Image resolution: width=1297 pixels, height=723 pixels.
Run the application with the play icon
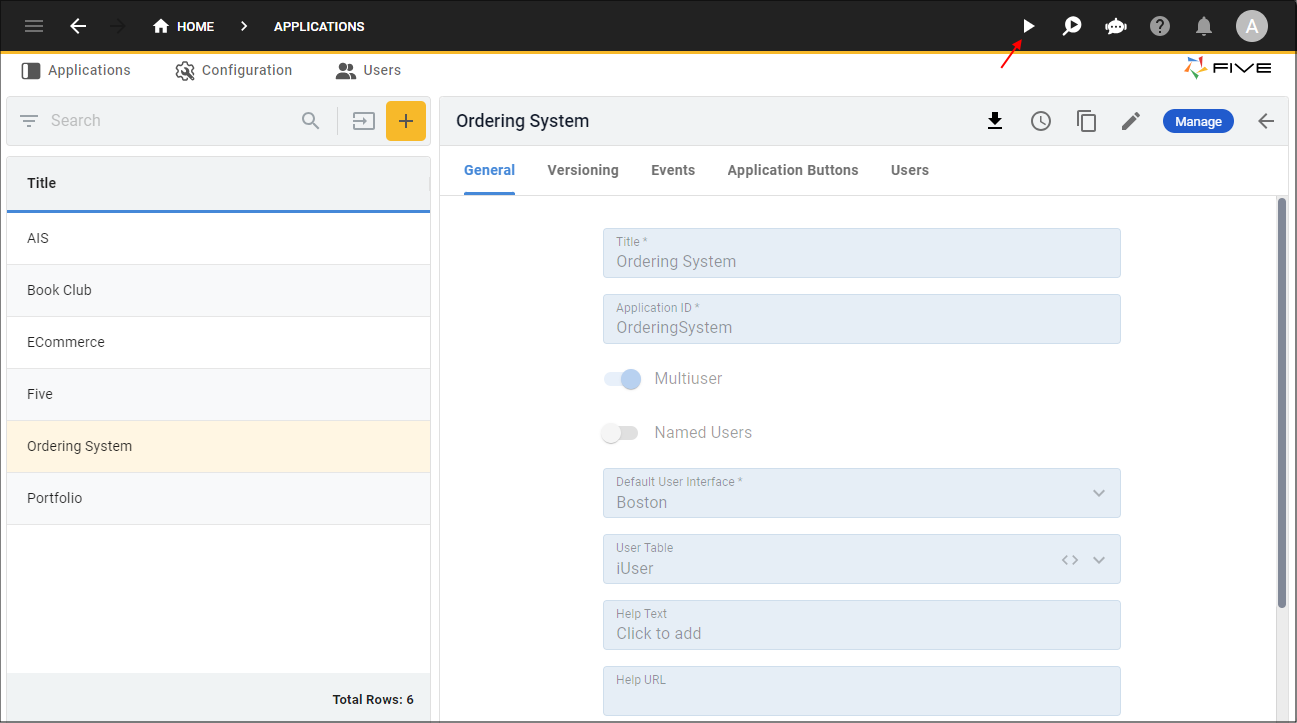coord(1028,26)
